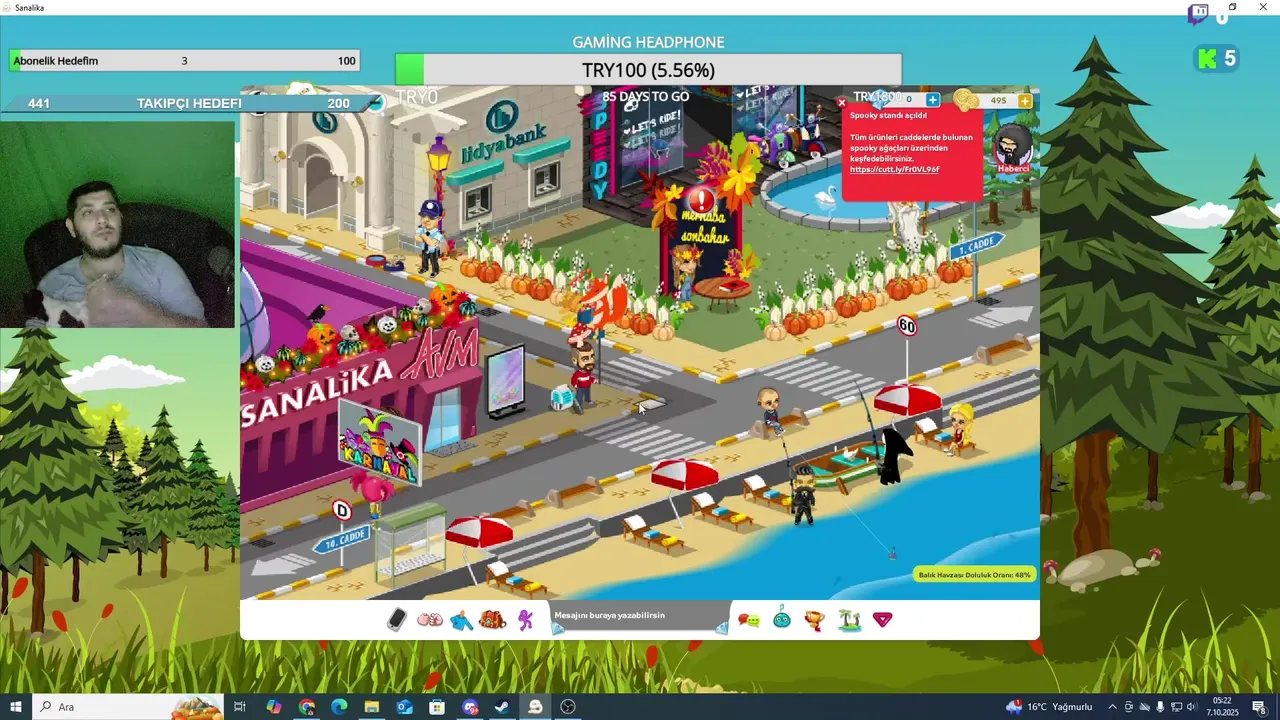This screenshot has width=1280, height=720.
Task: Click the Abonelik Hedefim goal bar
Action: click(x=184, y=61)
